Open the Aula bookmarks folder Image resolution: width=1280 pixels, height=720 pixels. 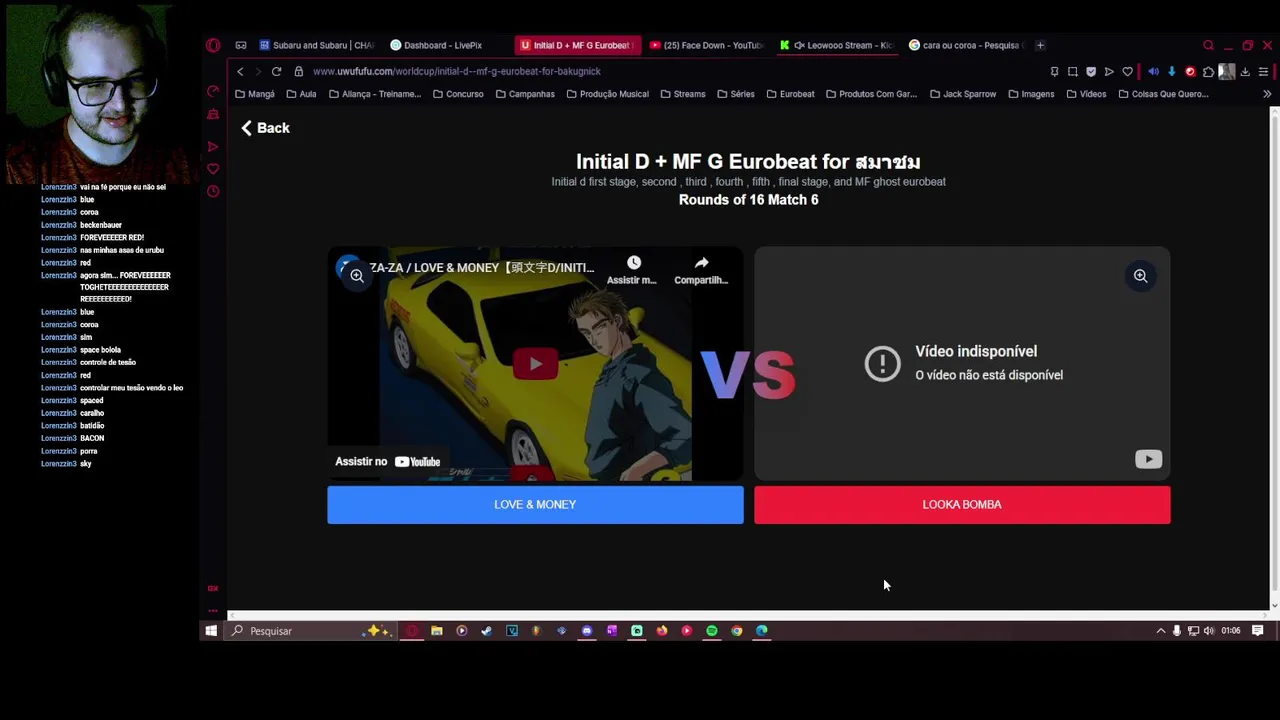[x=301, y=94]
